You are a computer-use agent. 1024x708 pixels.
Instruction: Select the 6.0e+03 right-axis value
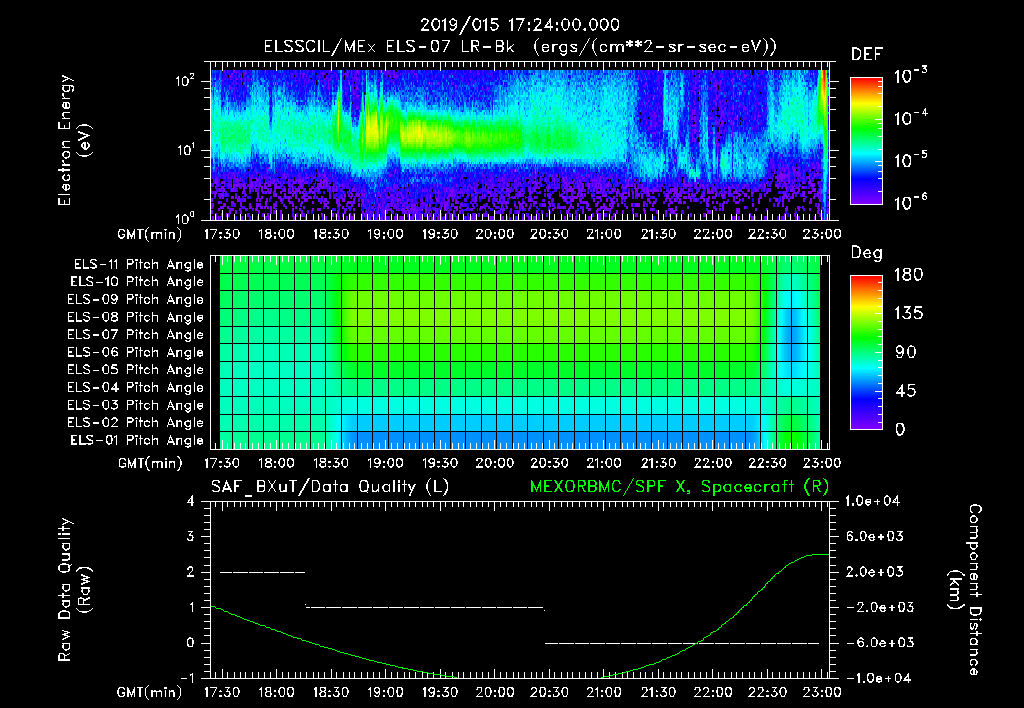pos(875,536)
